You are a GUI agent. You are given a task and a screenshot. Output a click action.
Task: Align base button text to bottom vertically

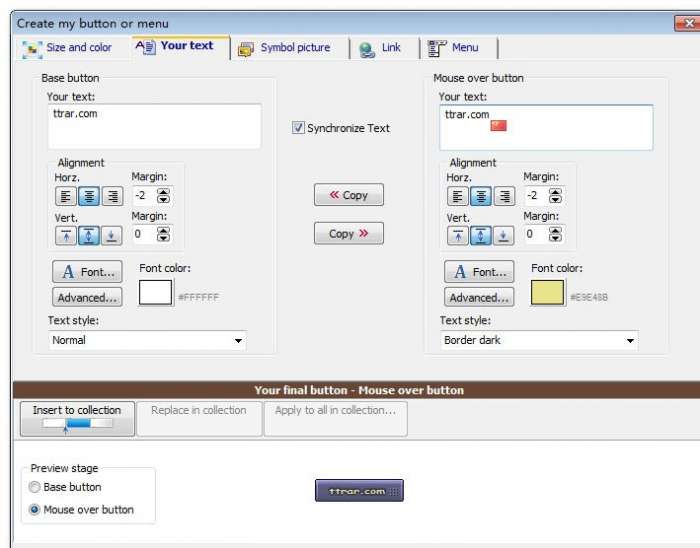coord(112,235)
